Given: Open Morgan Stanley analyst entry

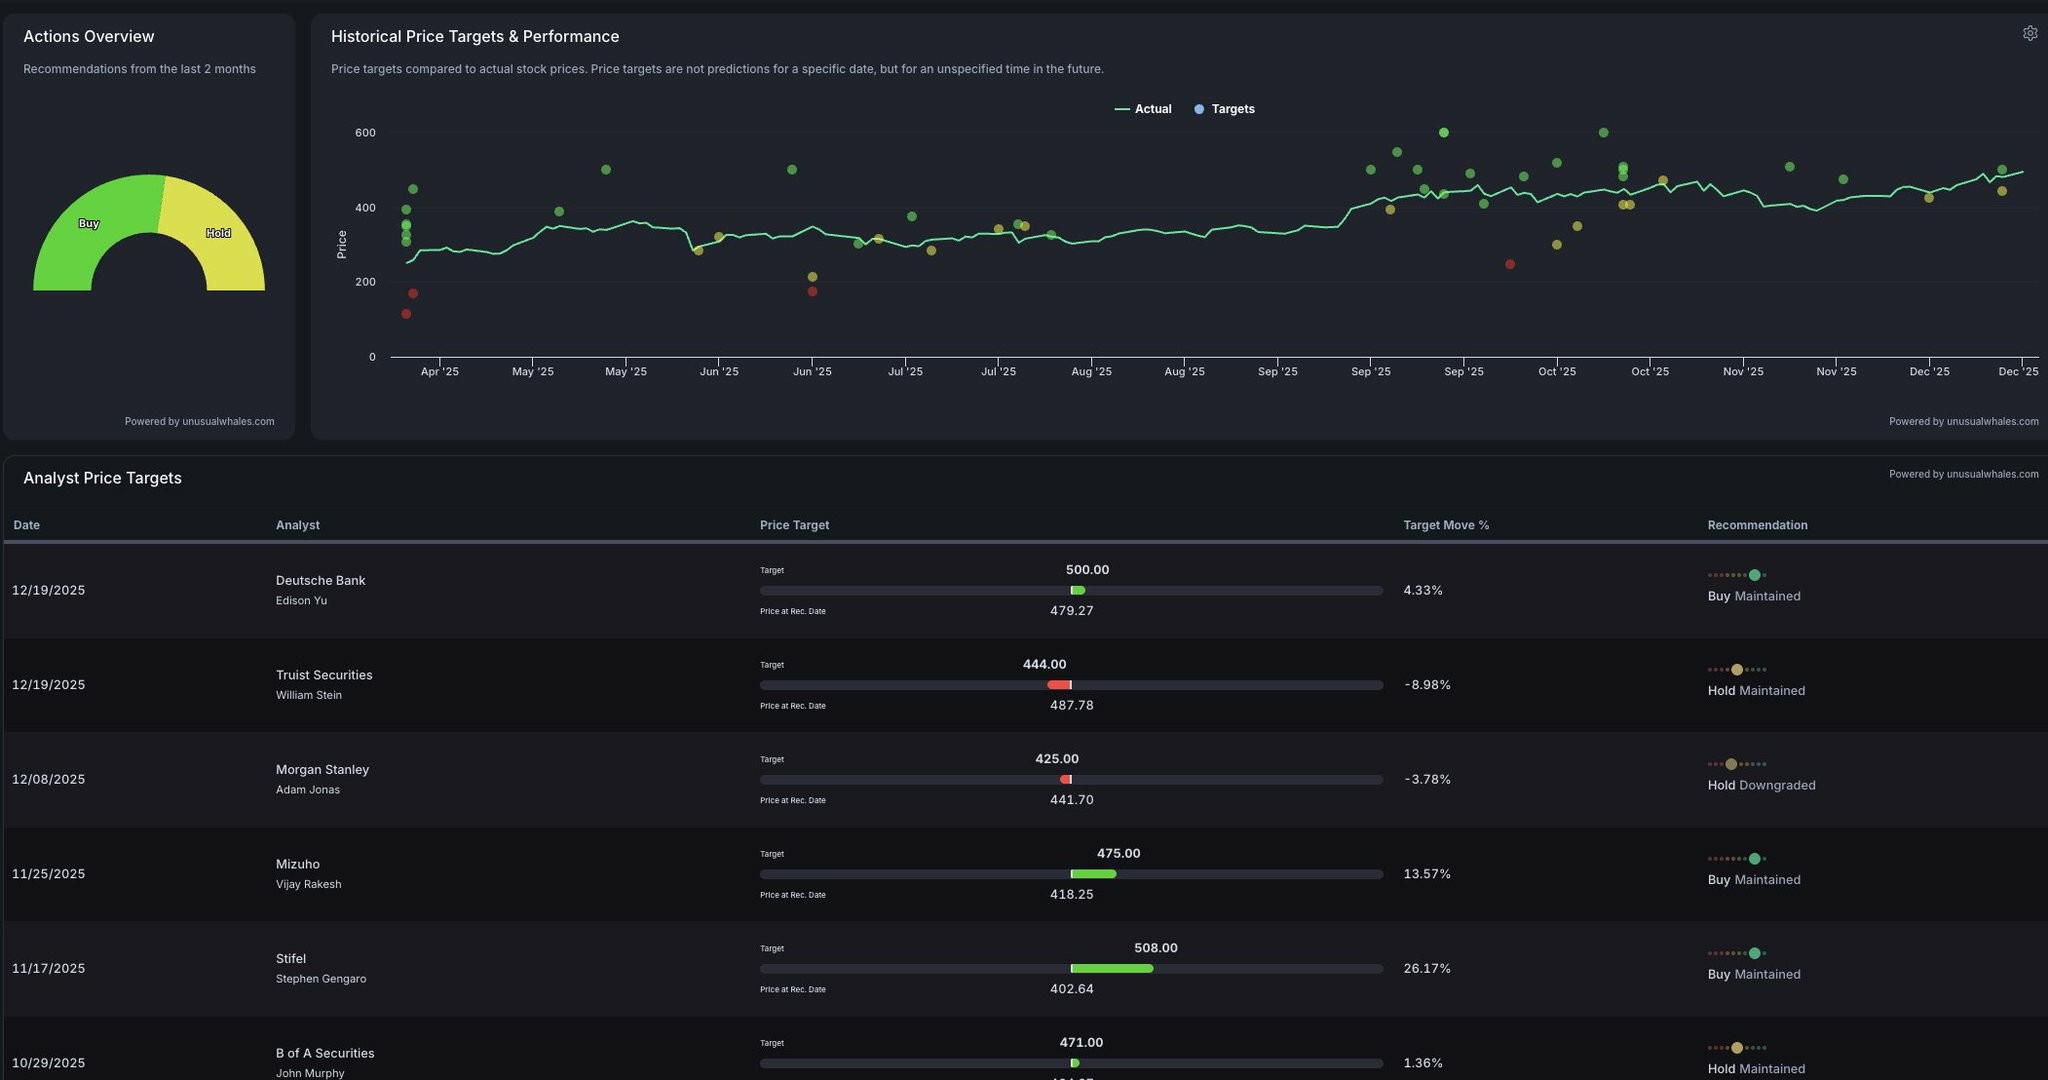Looking at the screenshot, I should 322,770.
